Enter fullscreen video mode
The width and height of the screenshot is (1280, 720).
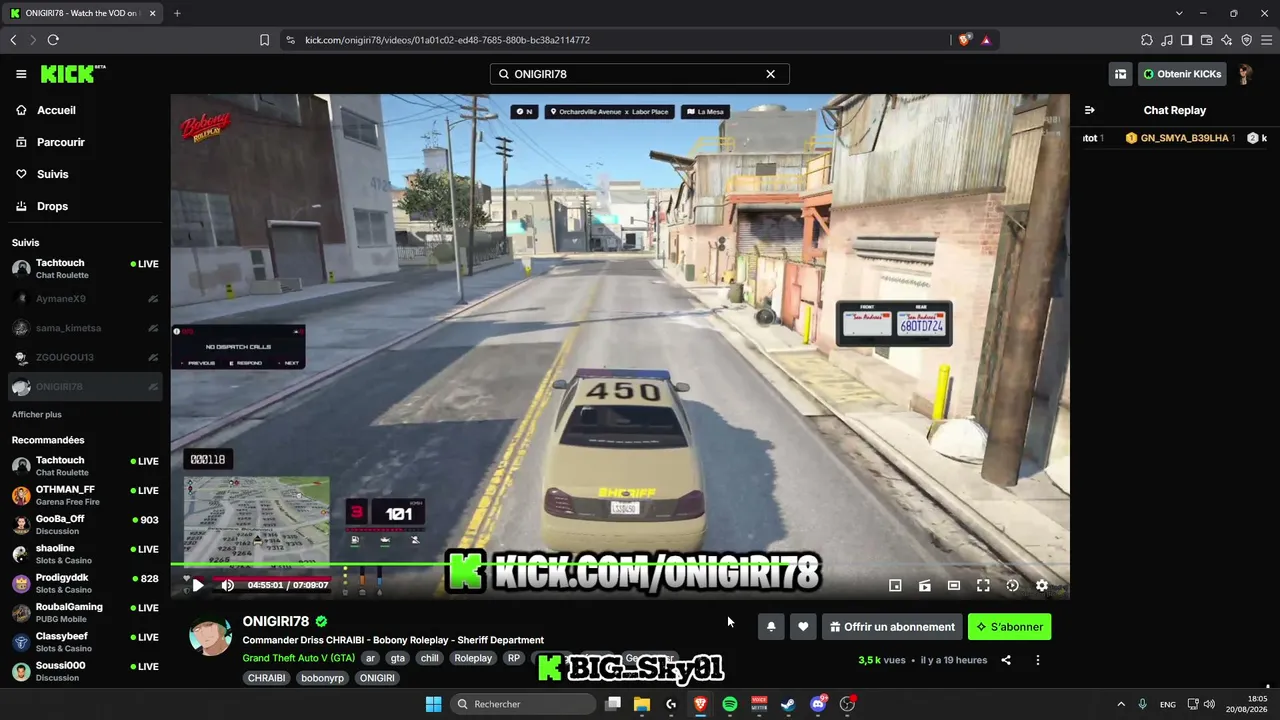pyautogui.click(x=983, y=586)
